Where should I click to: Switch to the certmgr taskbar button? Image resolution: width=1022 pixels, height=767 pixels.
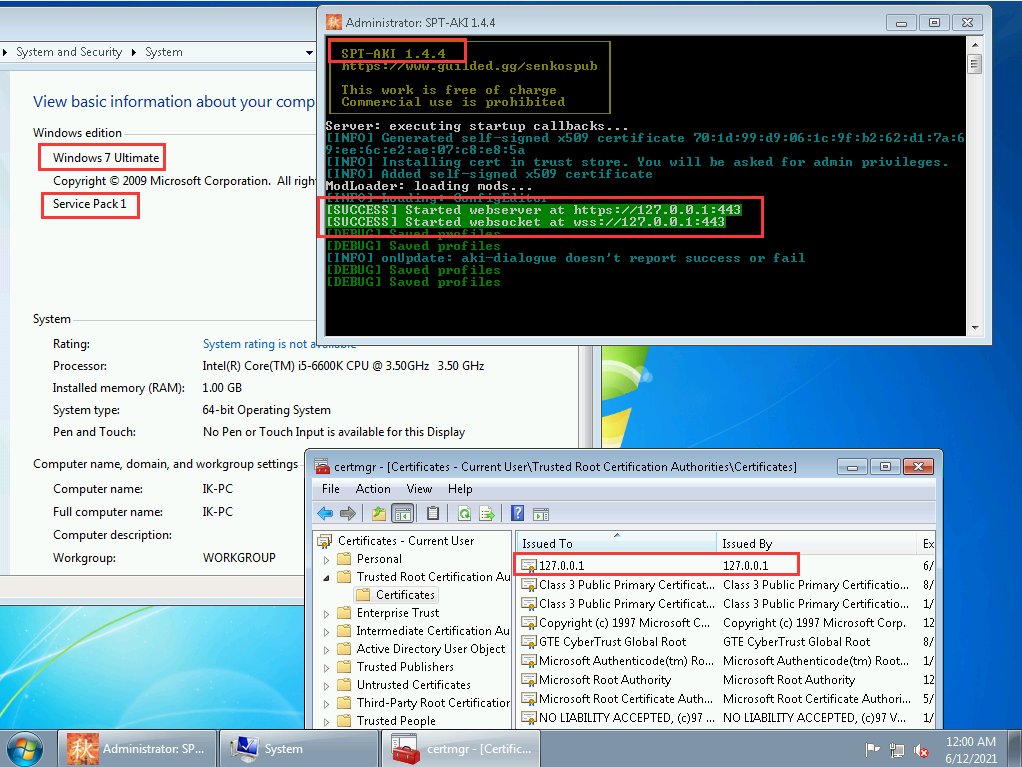point(461,749)
